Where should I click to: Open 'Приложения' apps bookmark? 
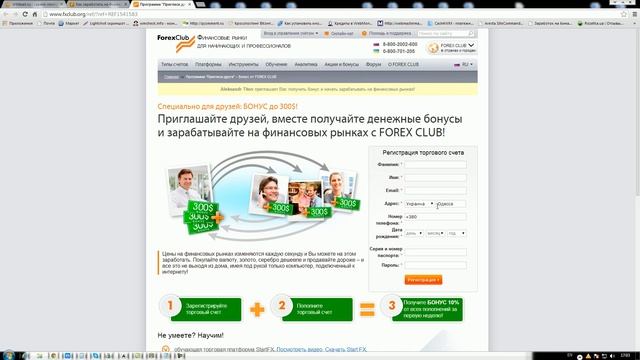[x=18, y=23]
